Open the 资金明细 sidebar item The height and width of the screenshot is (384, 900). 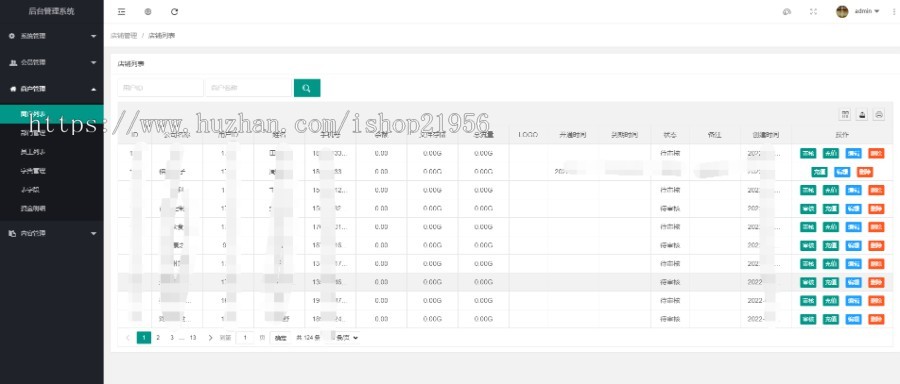[x=33, y=208]
